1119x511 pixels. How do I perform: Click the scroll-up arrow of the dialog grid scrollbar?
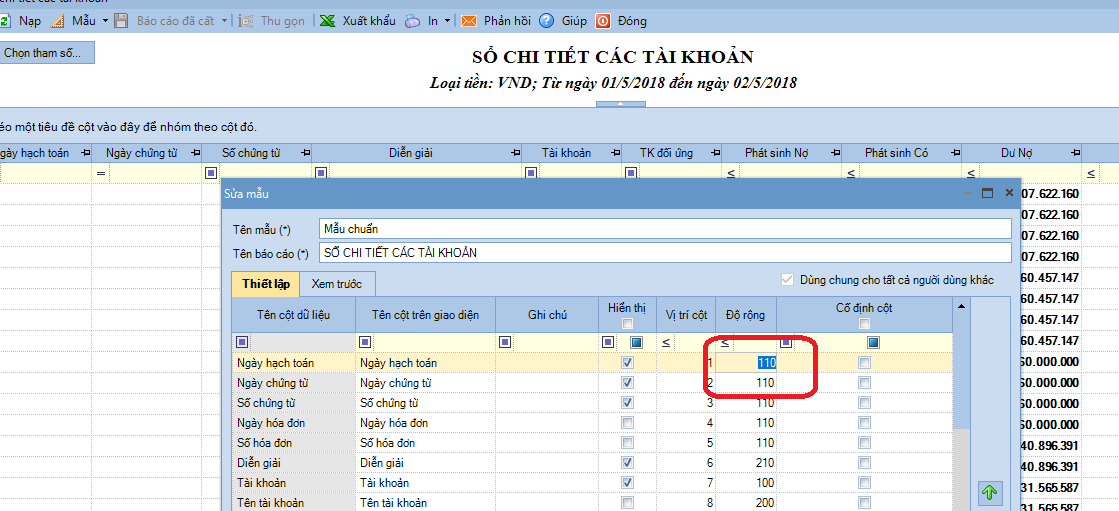coord(961,306)
